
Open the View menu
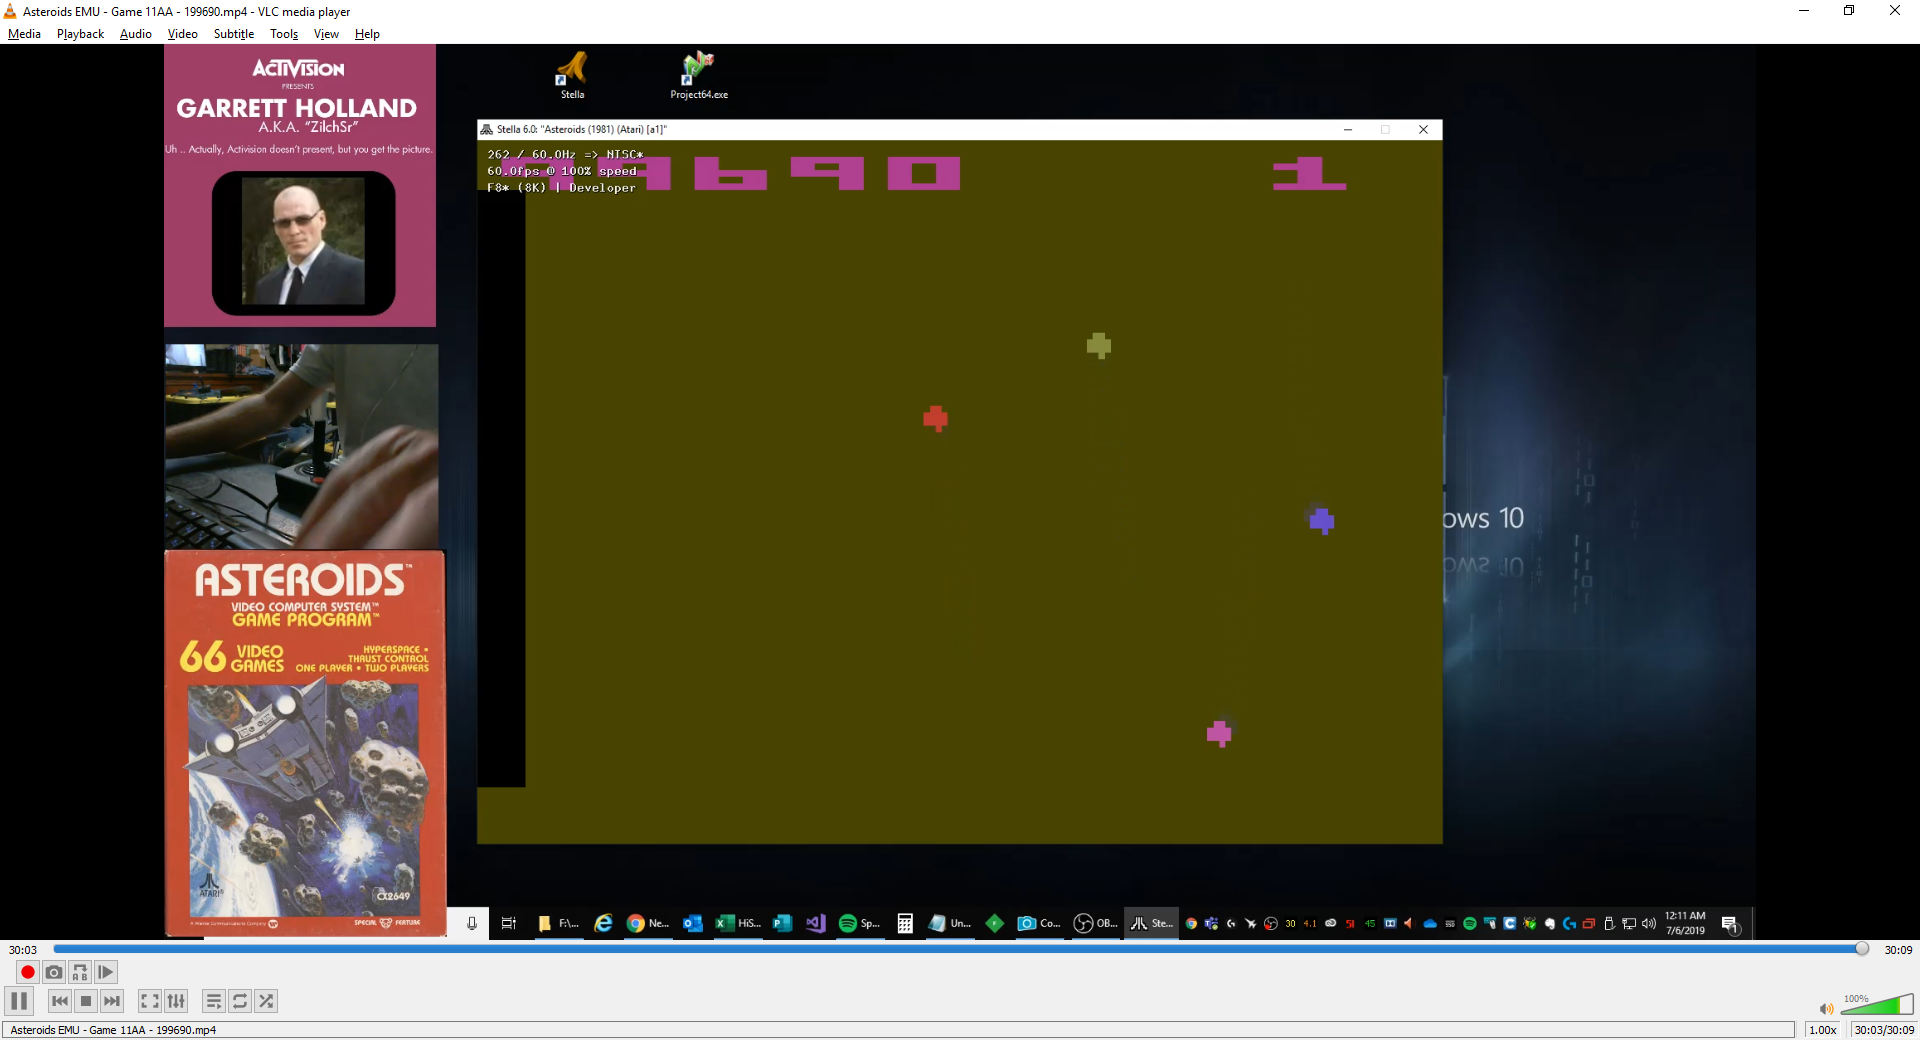click(x=326, y=34)
